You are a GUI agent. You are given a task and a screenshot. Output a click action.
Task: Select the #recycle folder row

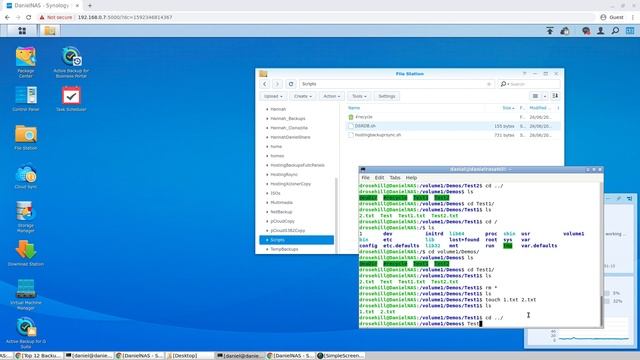pyautogui.click(x=453, y=117)
